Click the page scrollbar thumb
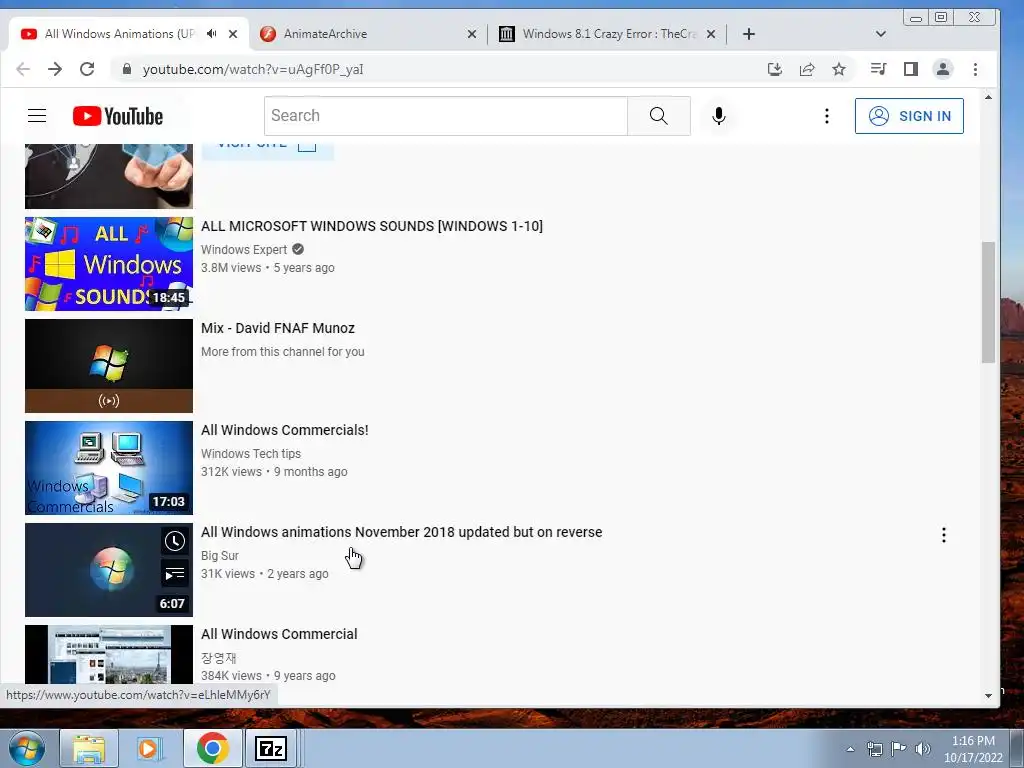 pyautogui.click(x=988, y=302)
